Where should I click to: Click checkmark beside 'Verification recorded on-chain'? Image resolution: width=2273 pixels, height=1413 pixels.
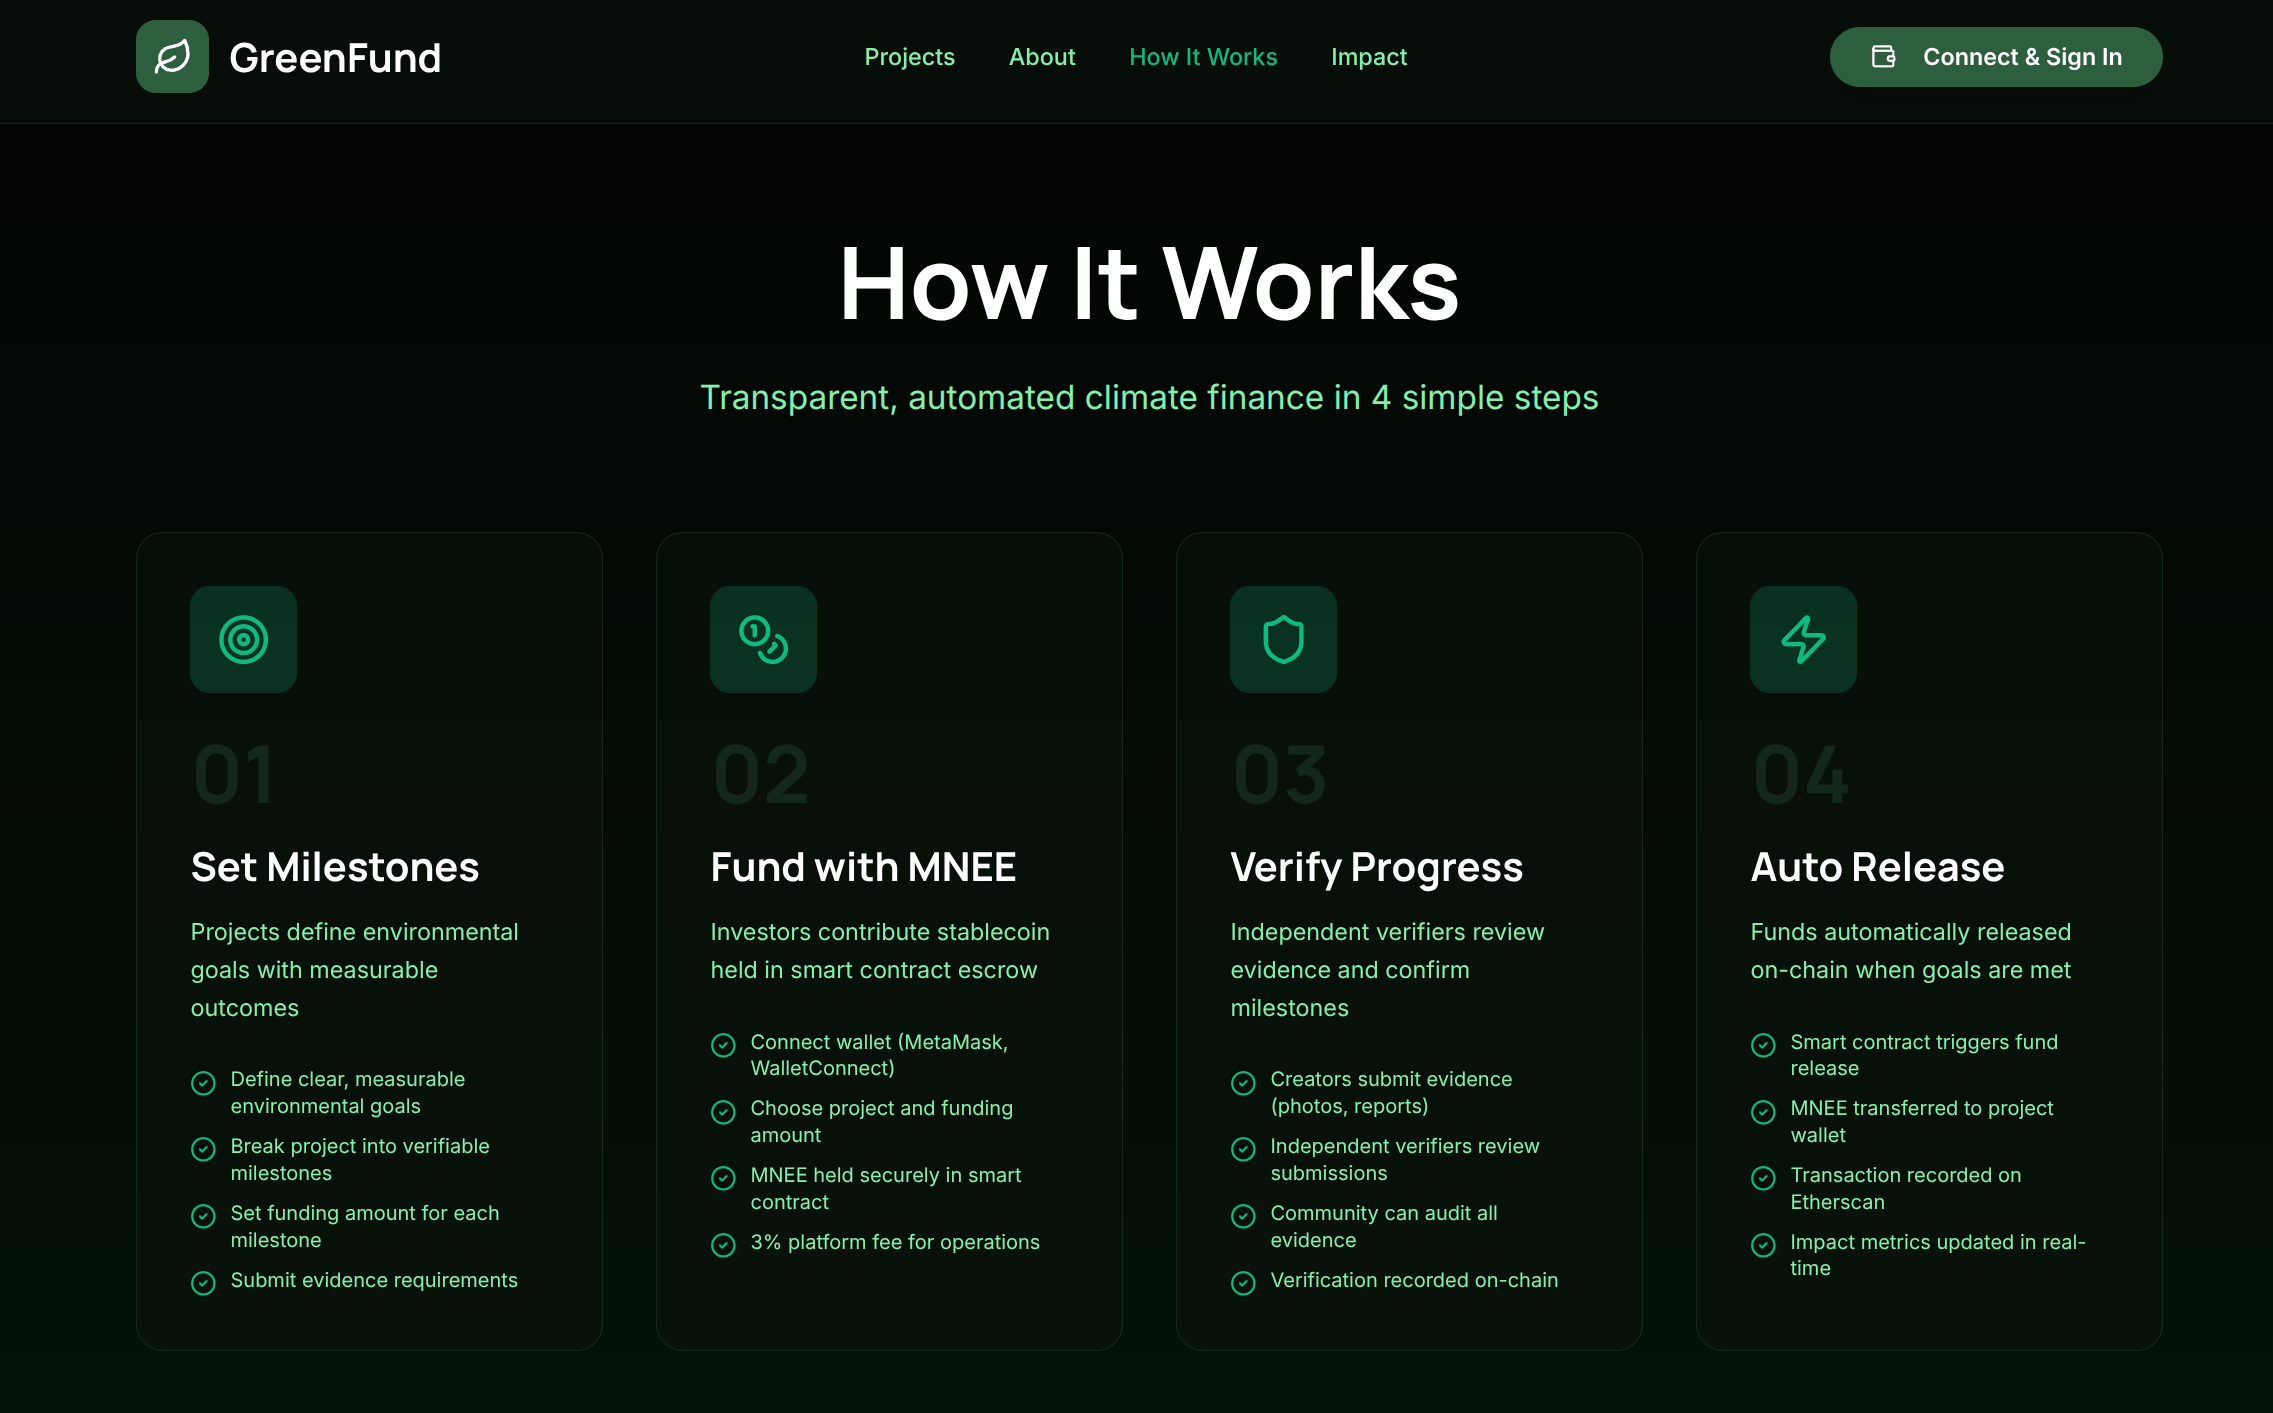(1243, 1282)
